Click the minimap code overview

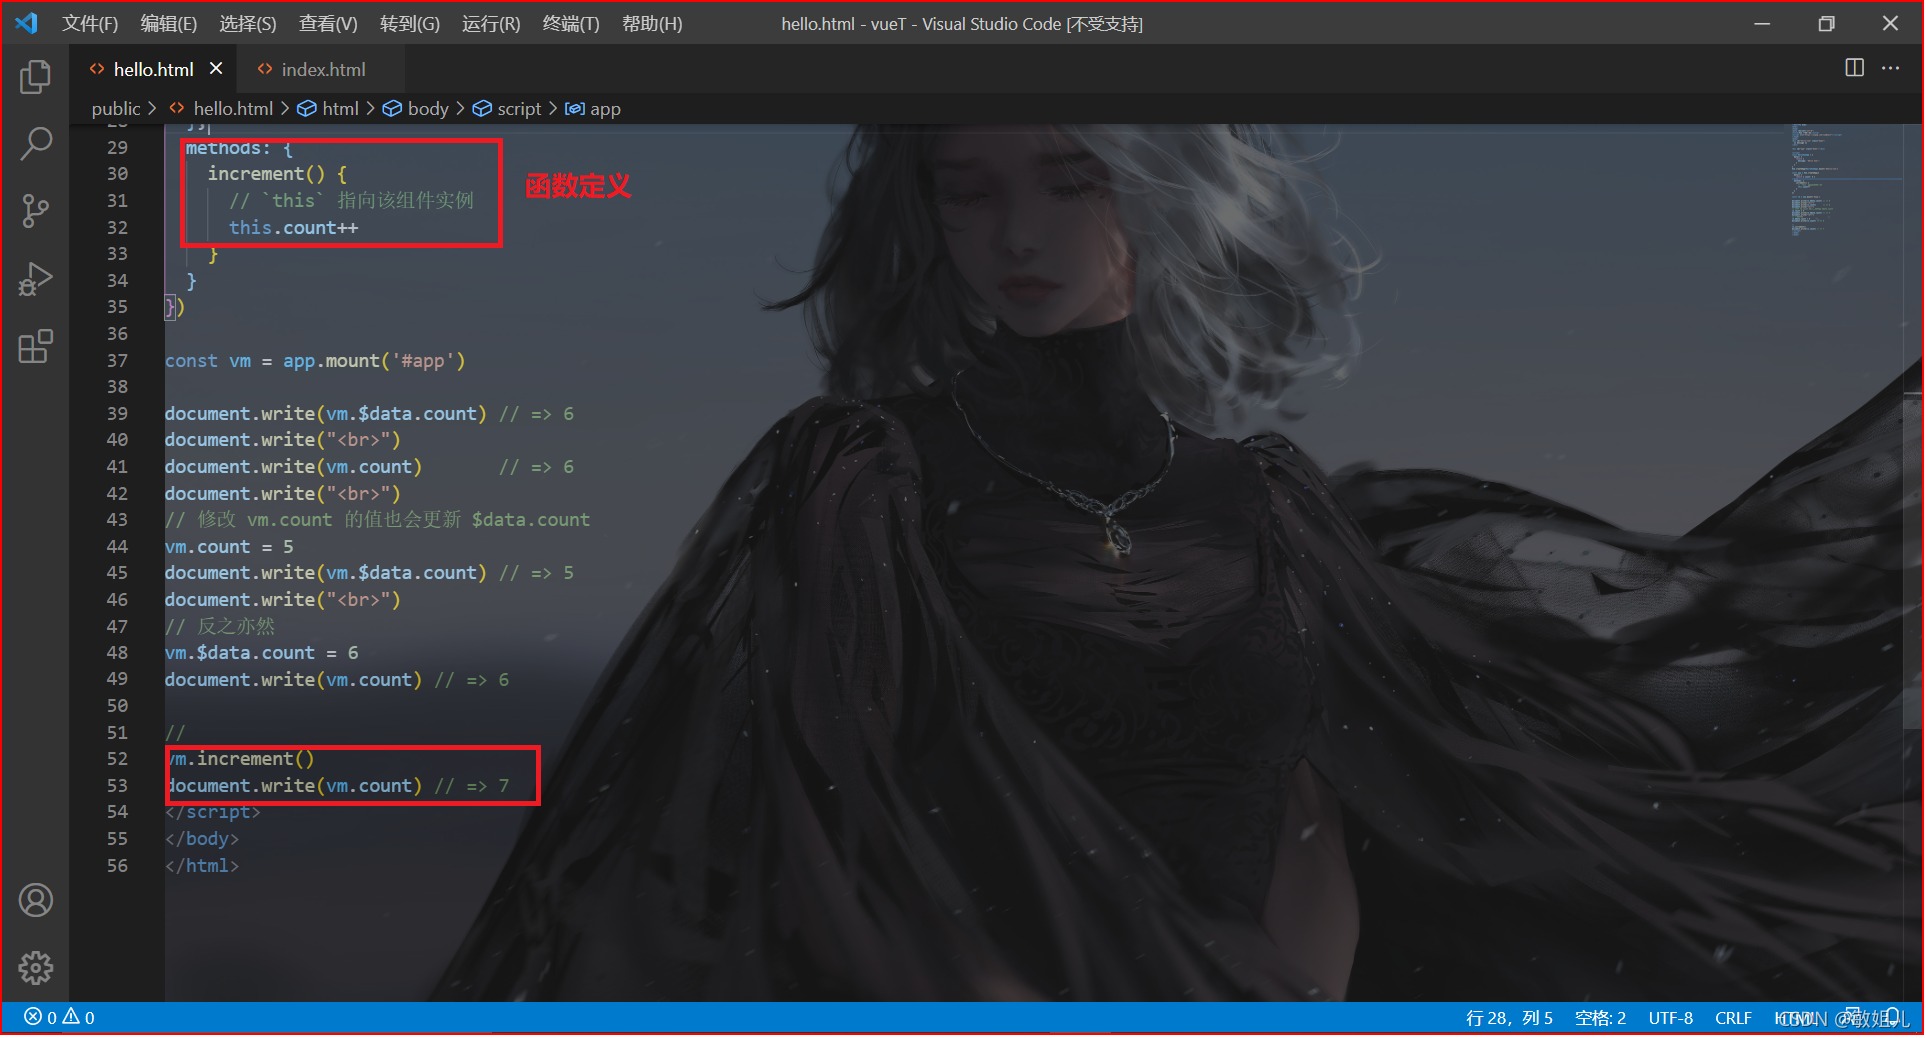pos(1845,180)
